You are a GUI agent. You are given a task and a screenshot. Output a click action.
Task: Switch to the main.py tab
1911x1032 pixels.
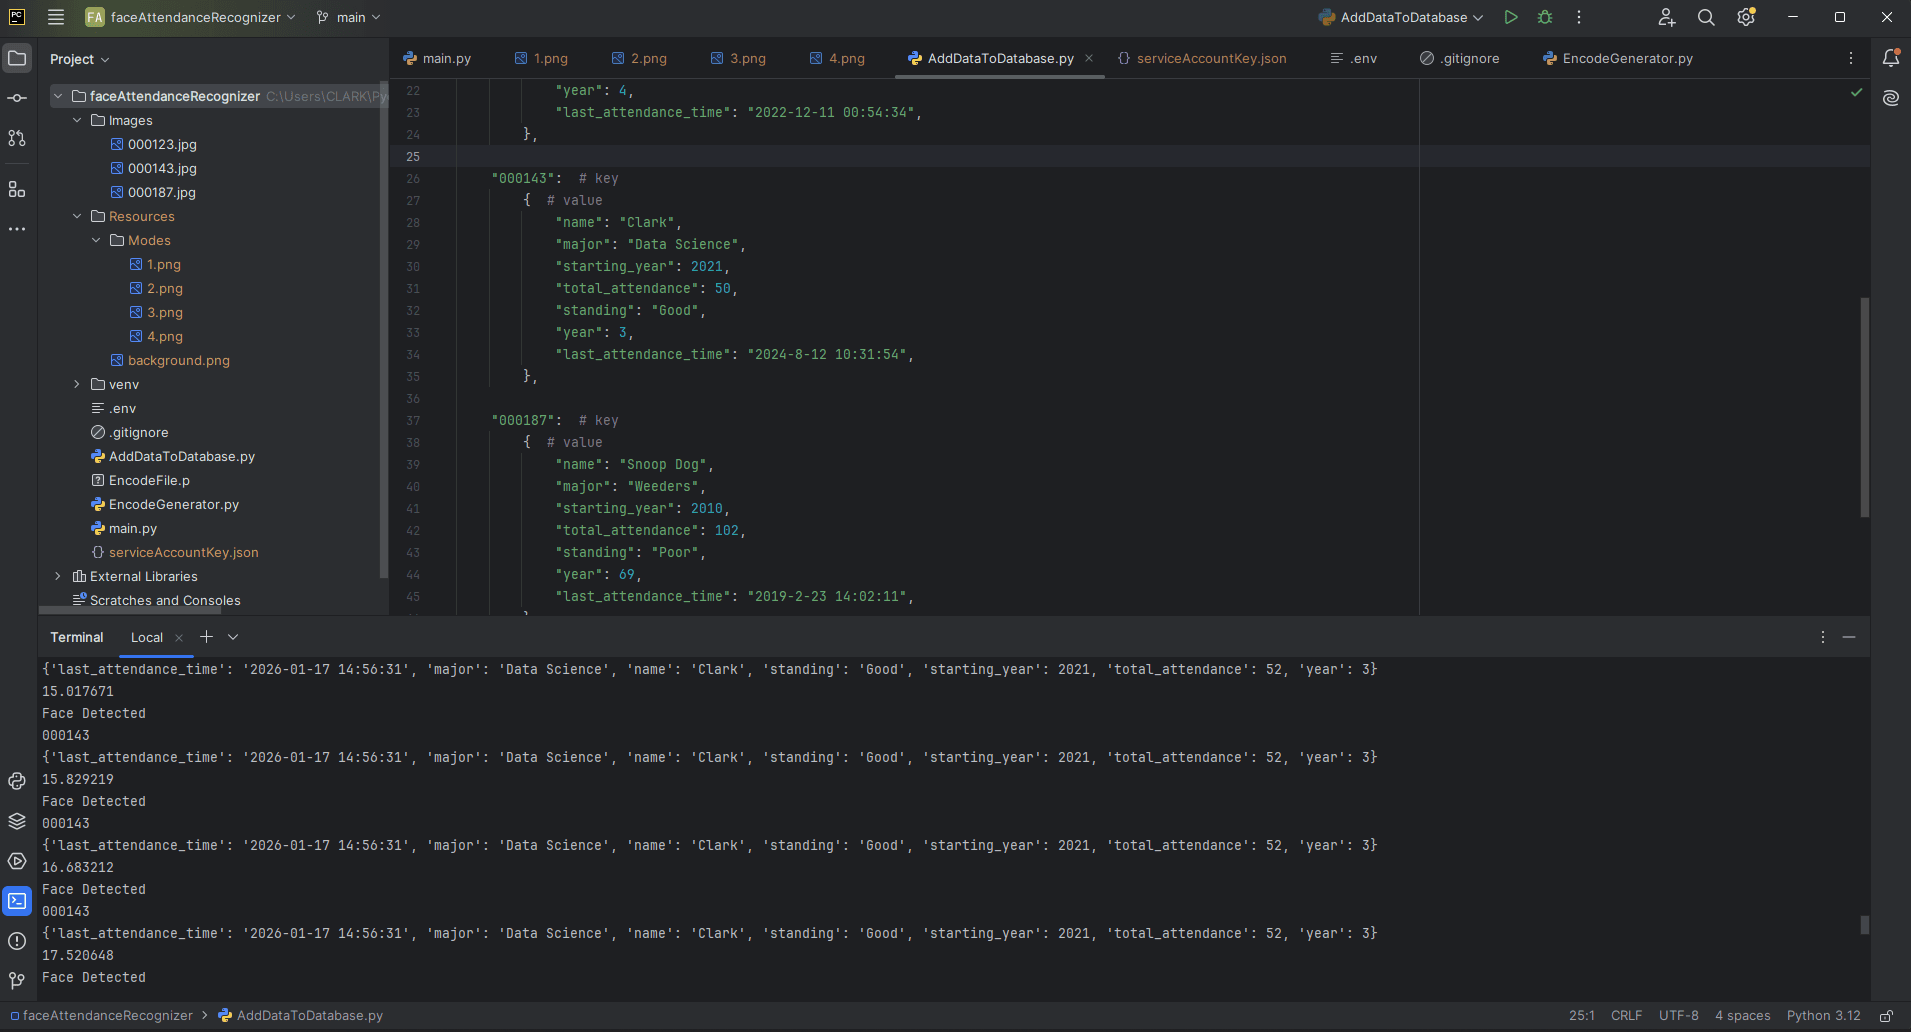(437, 58)
